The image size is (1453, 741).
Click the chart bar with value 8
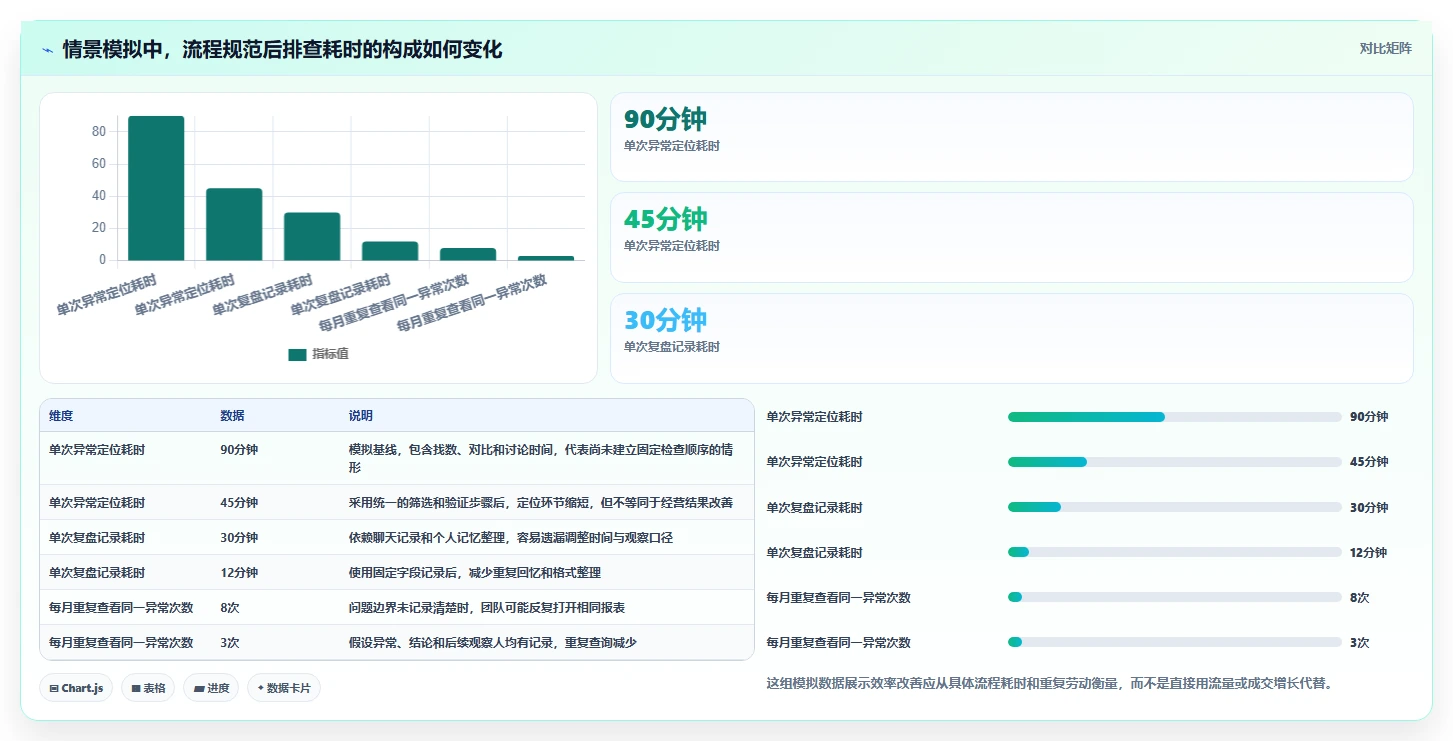tap(468, 254)
